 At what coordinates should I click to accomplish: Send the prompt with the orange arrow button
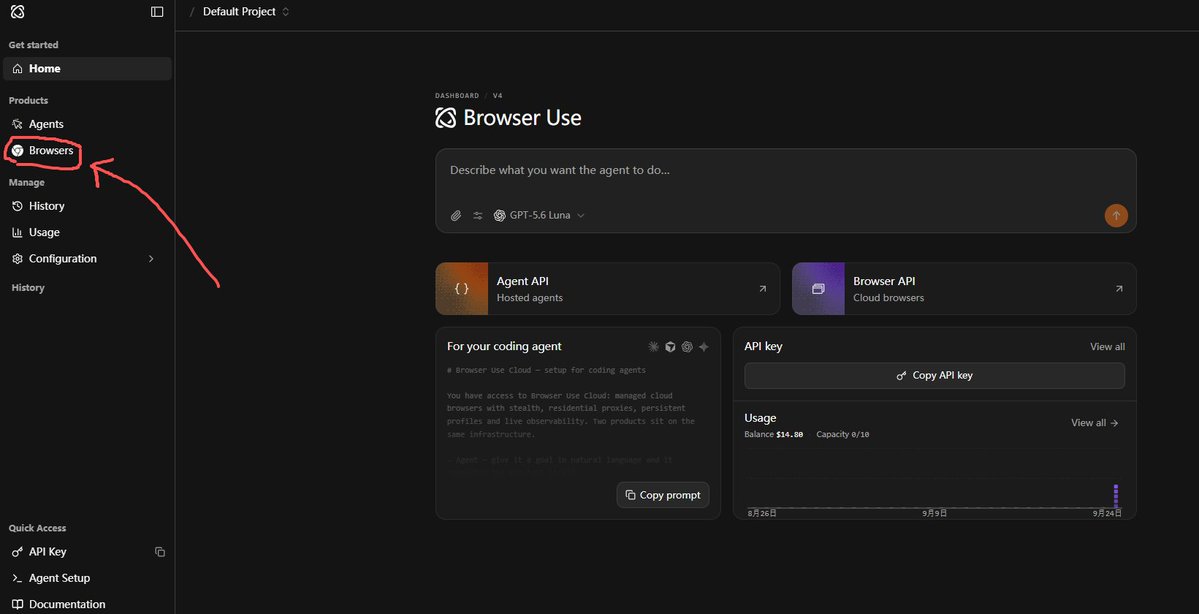pos(1116,216)
